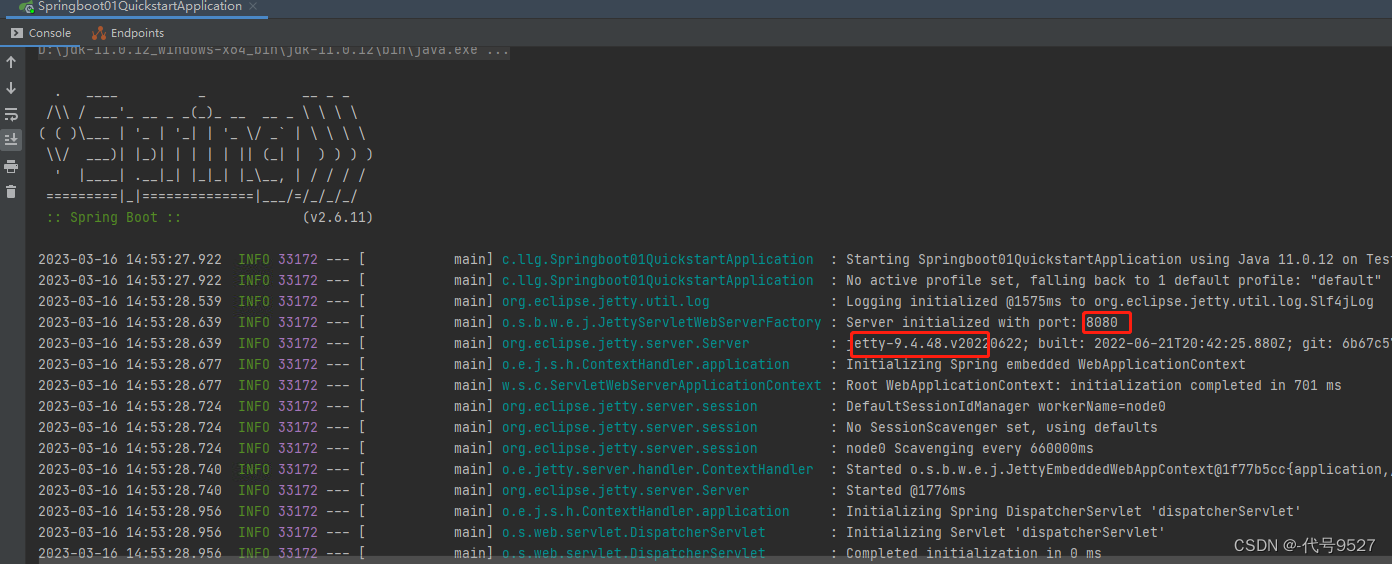Click the Spring Boot icon on run tab

tap(26, 6)
